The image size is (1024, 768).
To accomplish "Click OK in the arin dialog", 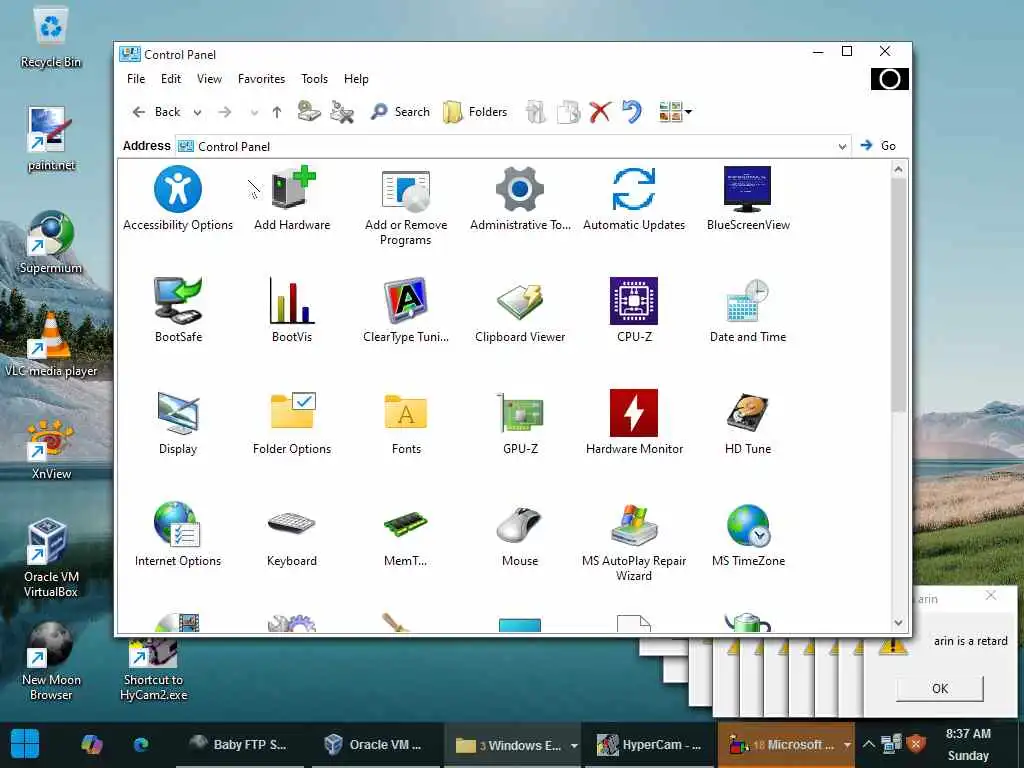I will [940, 688].
